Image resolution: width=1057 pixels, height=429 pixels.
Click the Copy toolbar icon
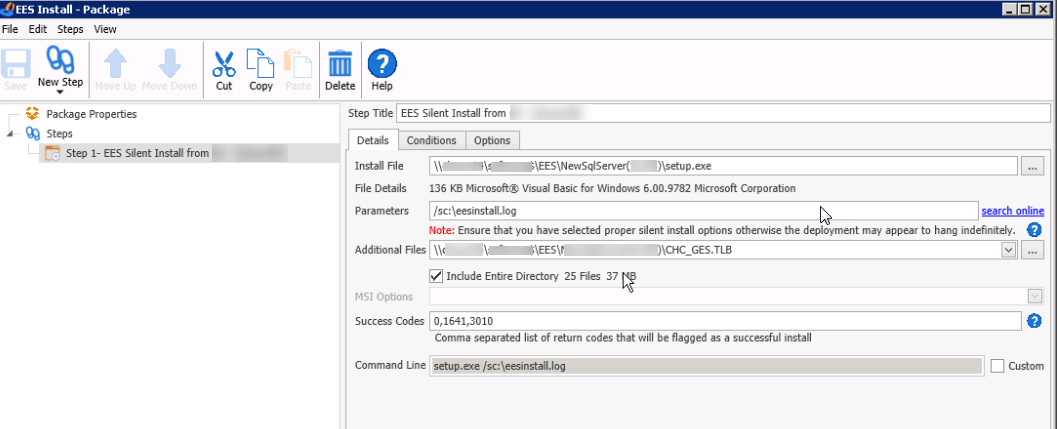(x=261, y=64)
